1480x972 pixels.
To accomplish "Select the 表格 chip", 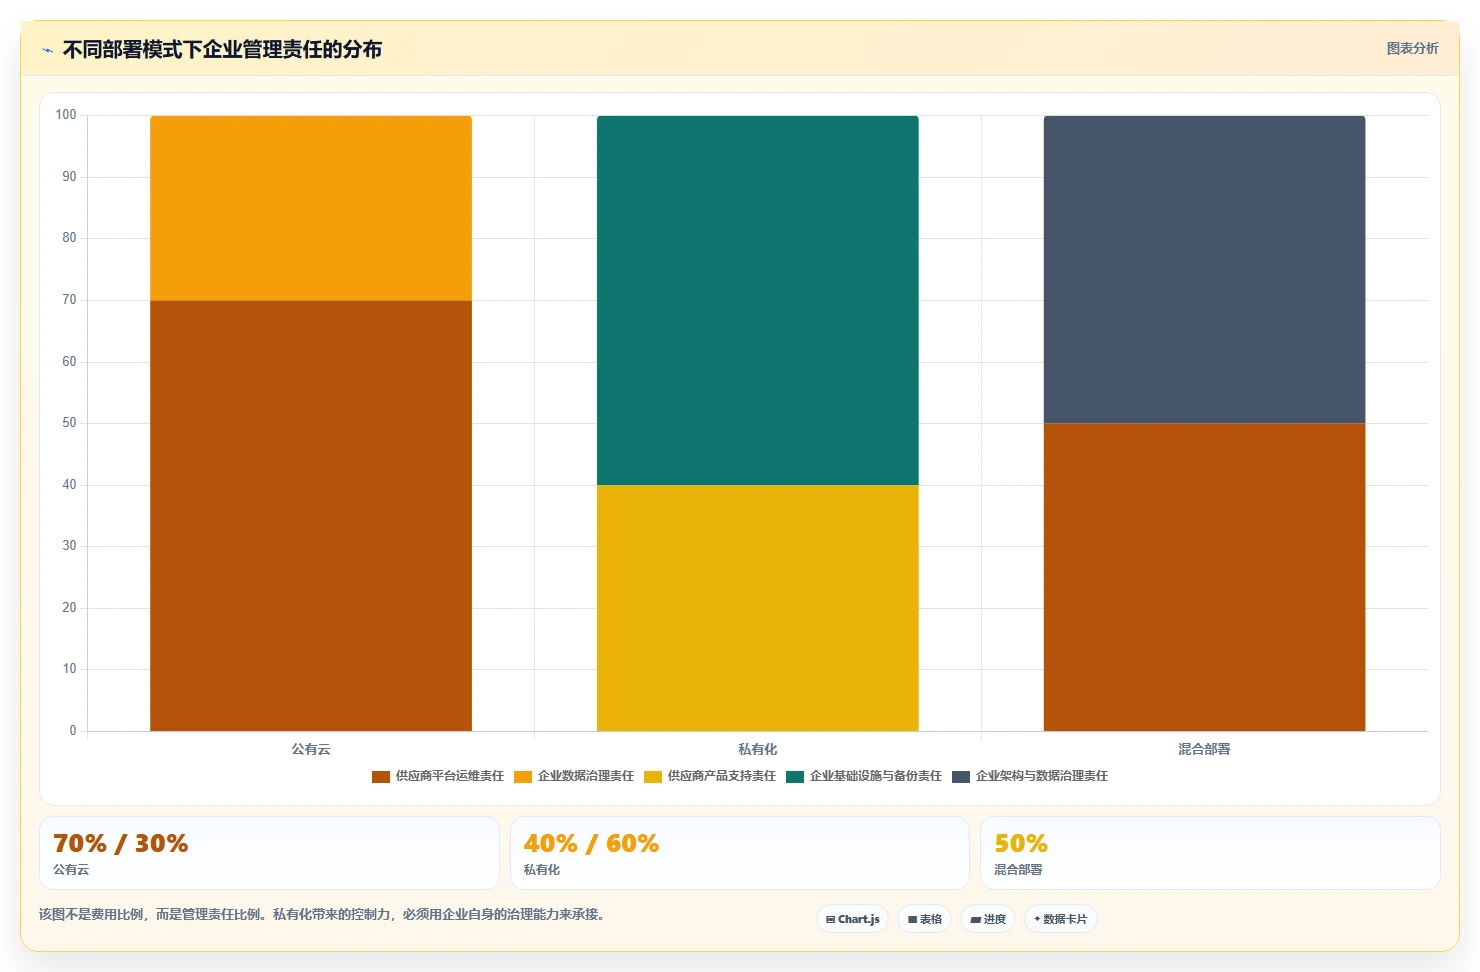I will coord(924,919).
